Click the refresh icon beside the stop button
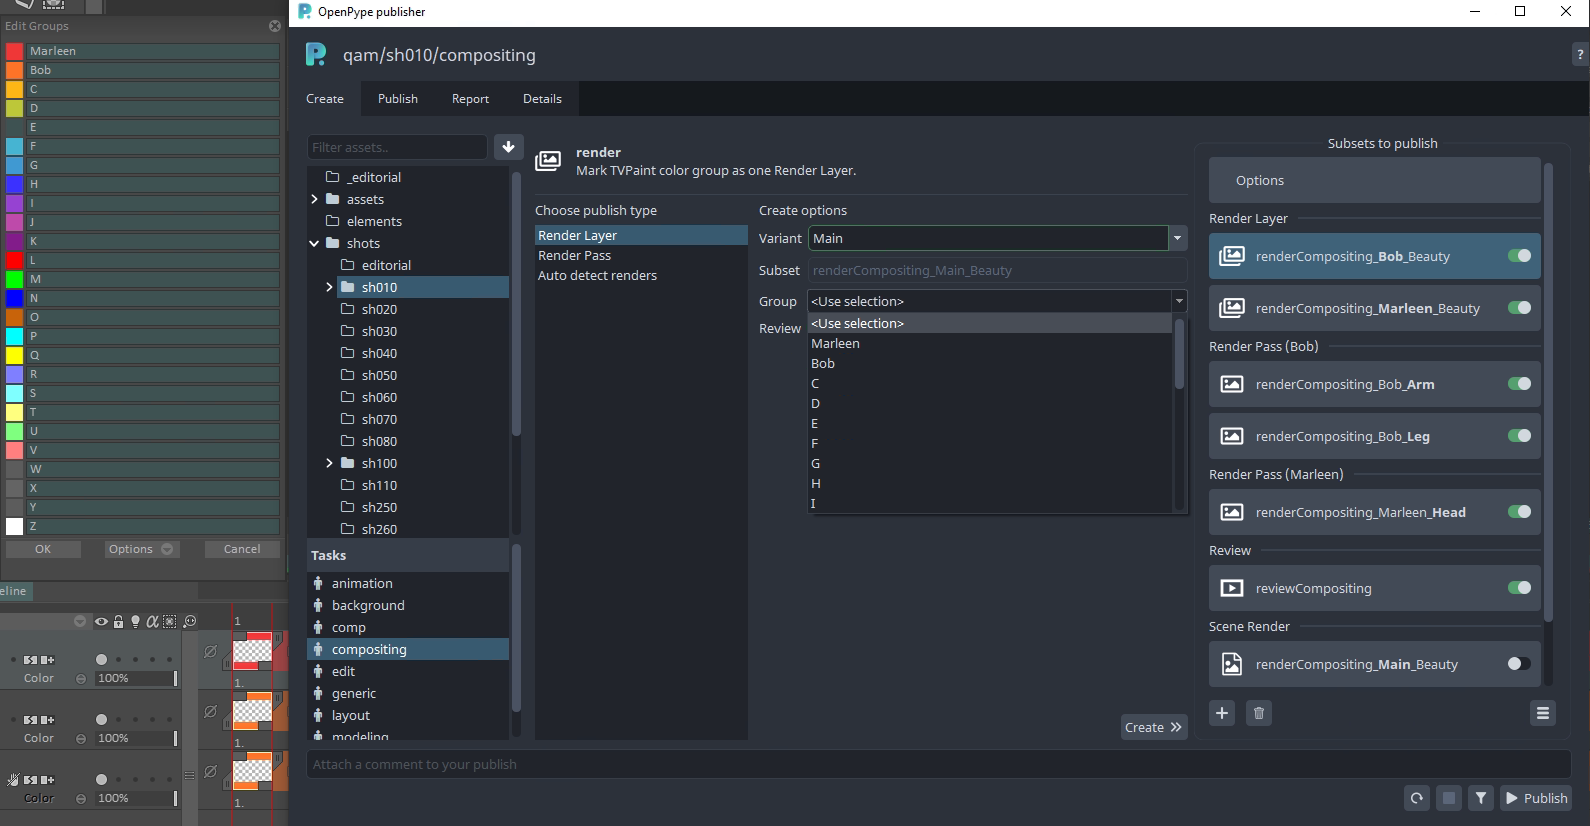1590x826 pixels. pyautogui.click(x=1417, y=798)
